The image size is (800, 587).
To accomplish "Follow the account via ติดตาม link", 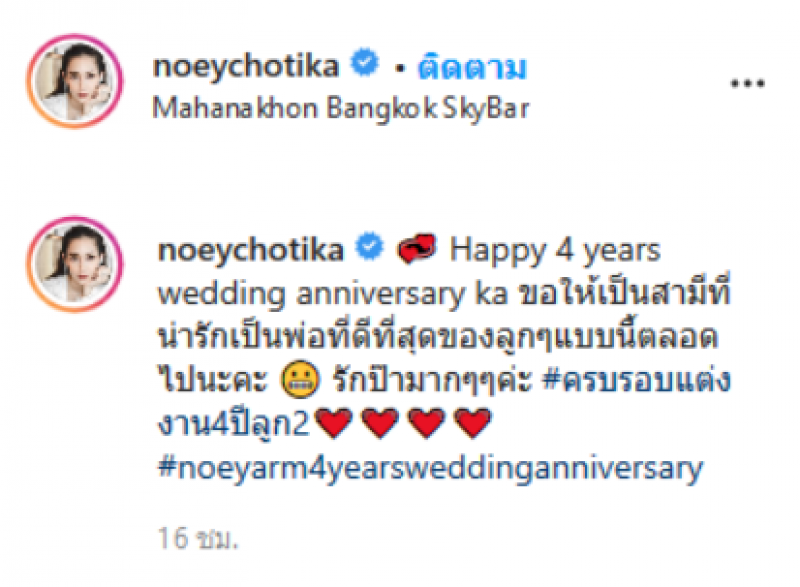I will click(x=471, y=67).
